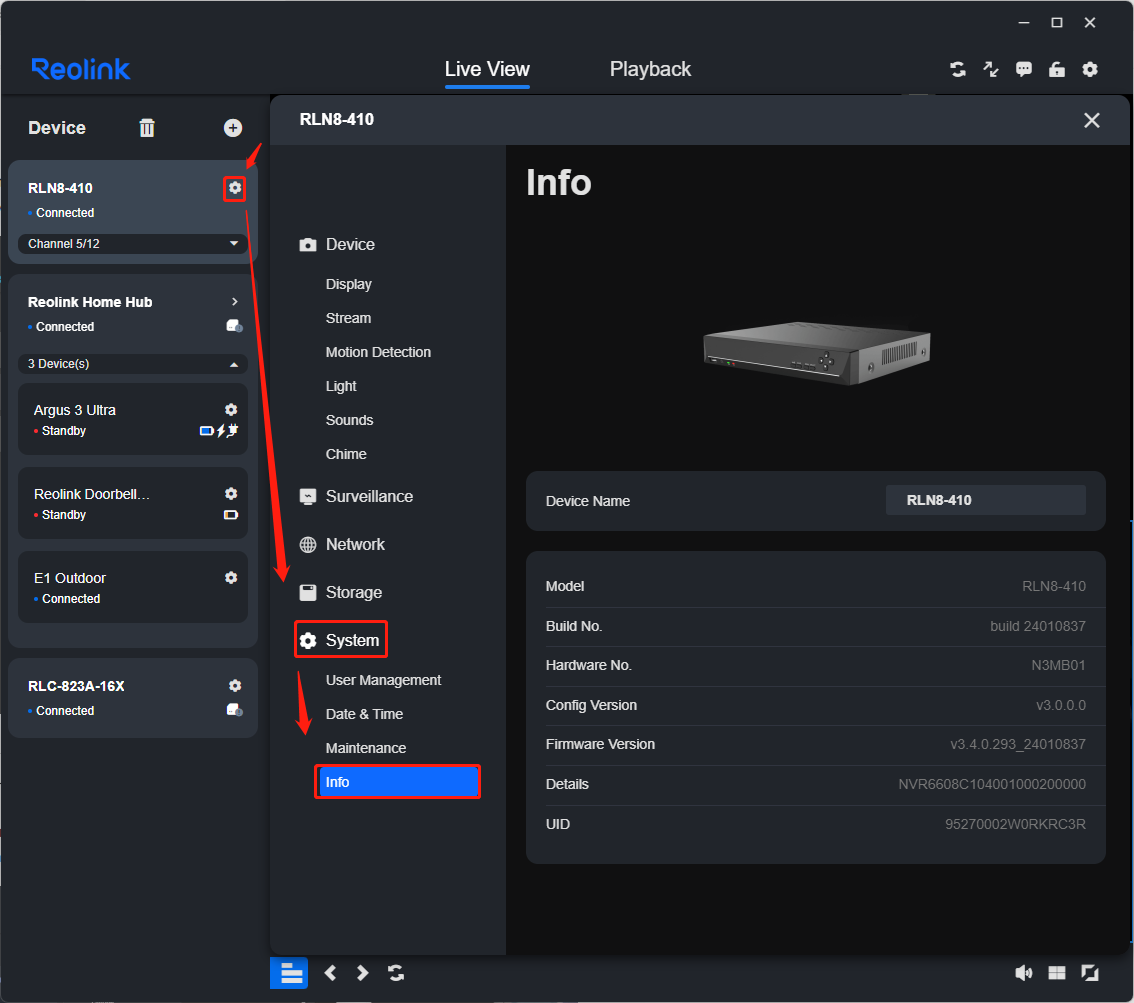Image resolution: width=1134 pixels, height=1003 pixels.
Task: Click the bottom bar refresh icon
Action: tap(396, 973)
